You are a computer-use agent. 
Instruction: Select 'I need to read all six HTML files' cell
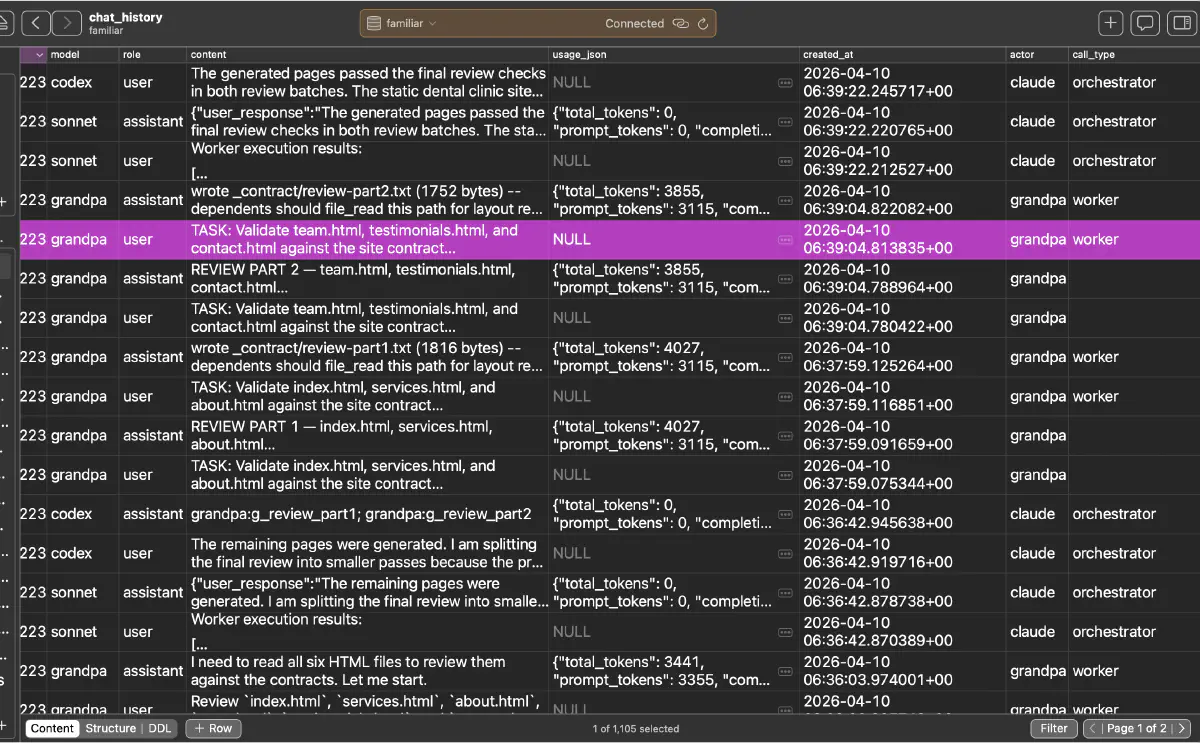click(367, 671)
